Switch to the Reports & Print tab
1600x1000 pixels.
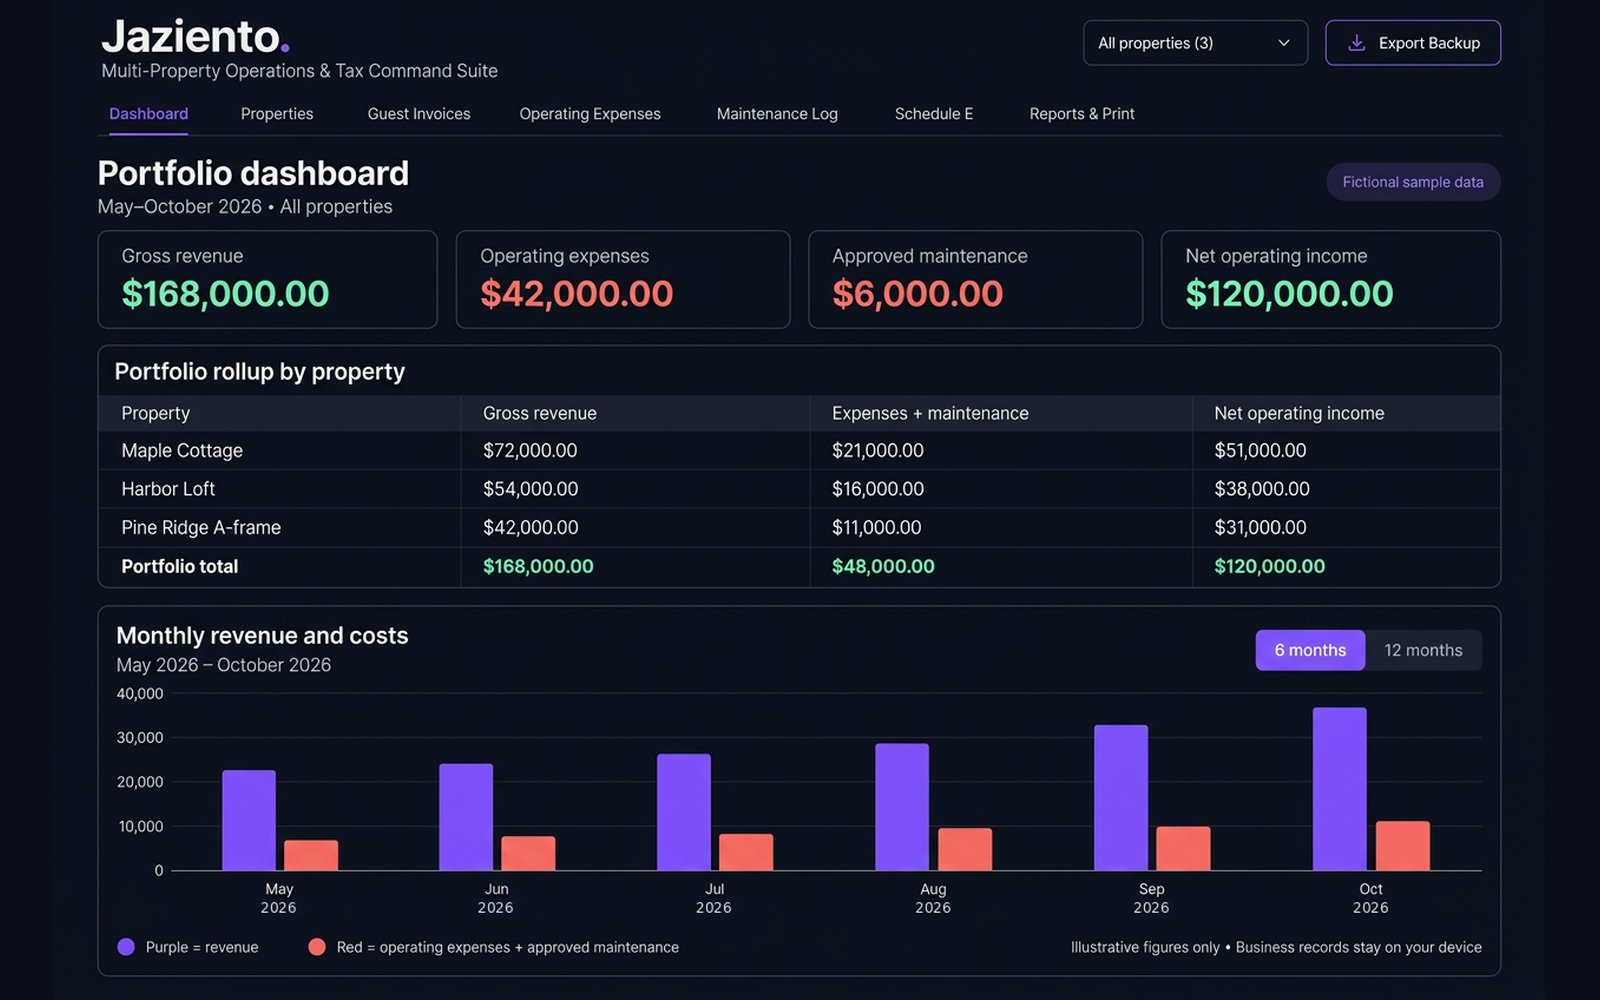tap(1082, 114)
